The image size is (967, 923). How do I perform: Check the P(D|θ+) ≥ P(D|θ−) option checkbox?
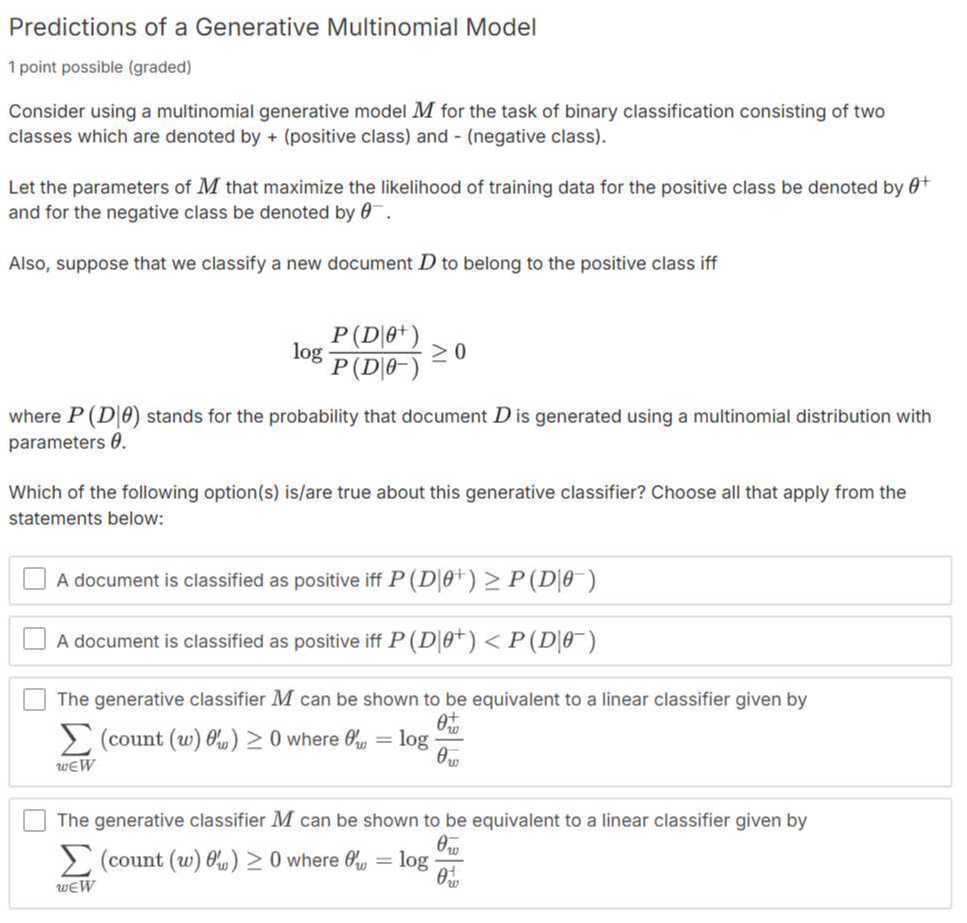[35, 579]
